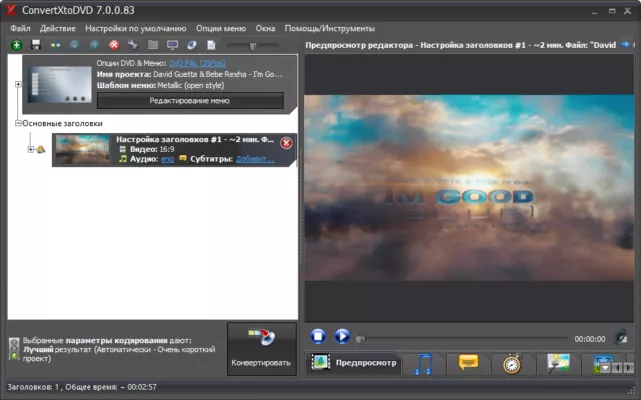Switch to the Предпросмотр tab
641x400 pixels.
[x=354, y=362]
